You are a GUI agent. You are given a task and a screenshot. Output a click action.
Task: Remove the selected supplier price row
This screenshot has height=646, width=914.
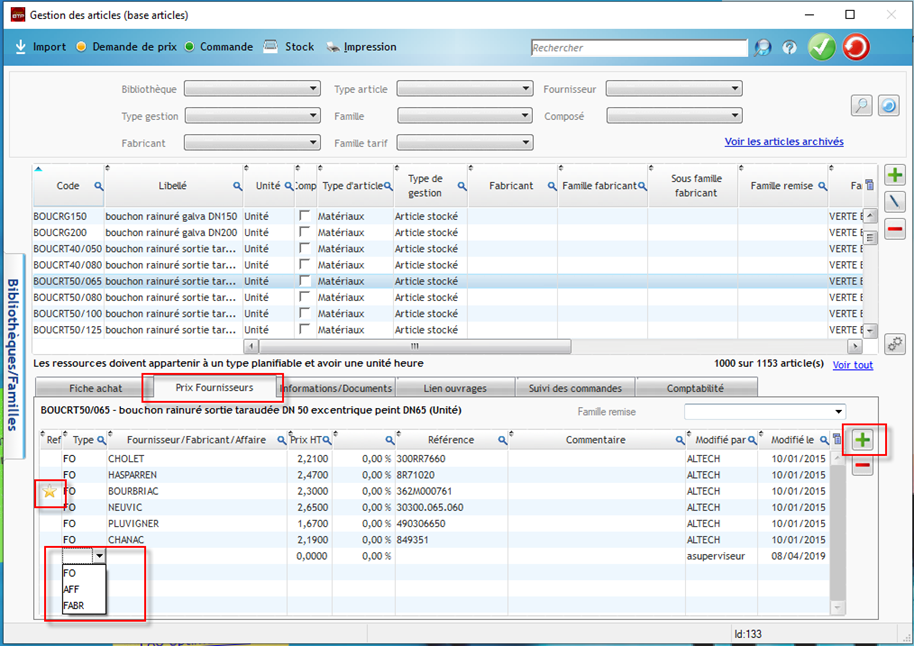[x=862, y=467]
